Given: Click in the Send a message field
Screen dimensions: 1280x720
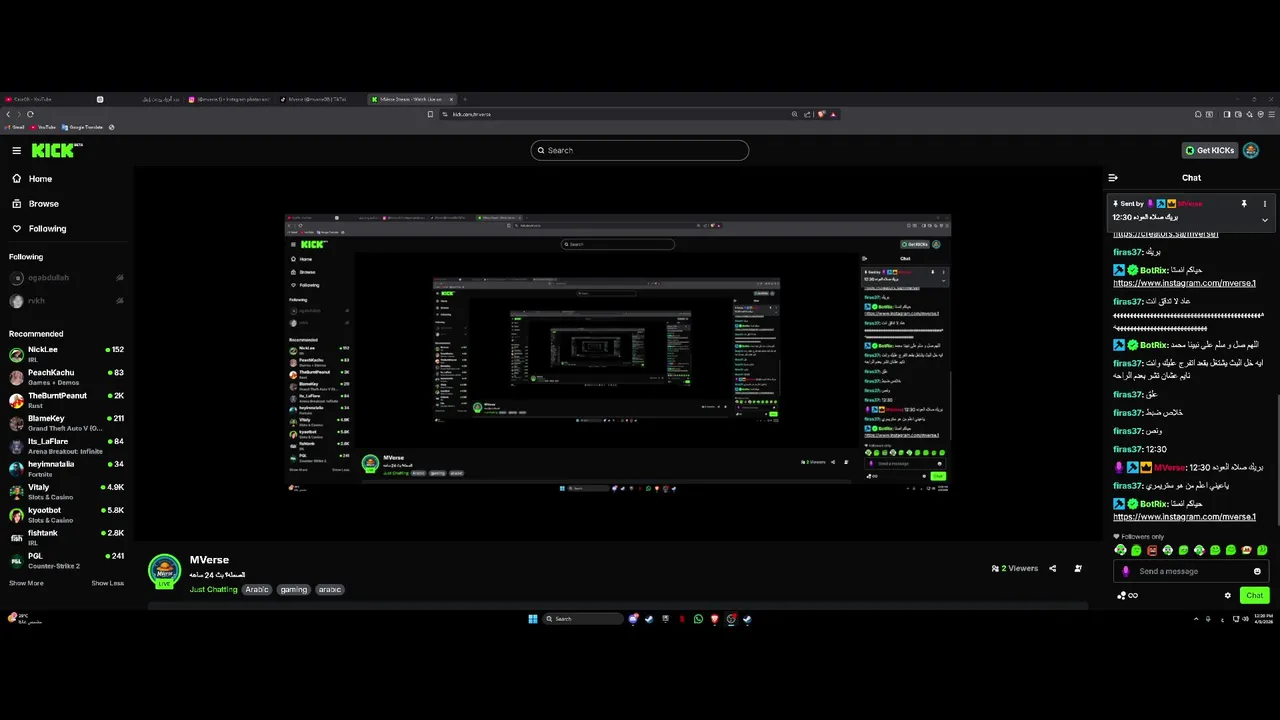Looking at the screenshot, I should [1190, 571].
